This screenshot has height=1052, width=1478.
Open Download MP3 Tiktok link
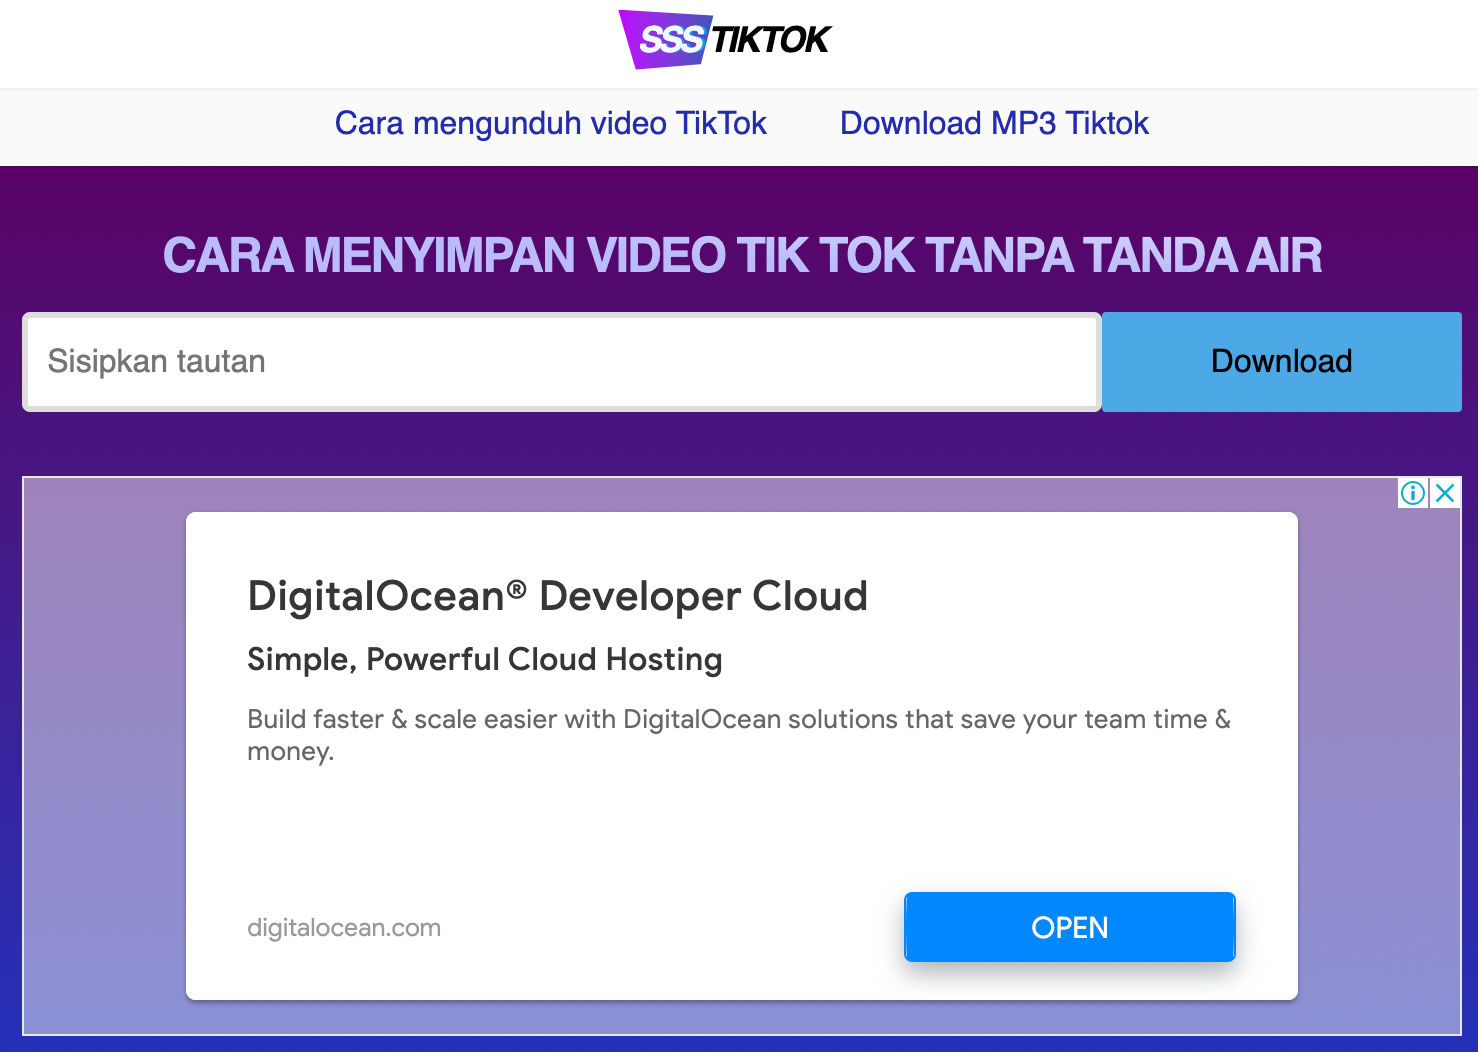click(994, 123)
